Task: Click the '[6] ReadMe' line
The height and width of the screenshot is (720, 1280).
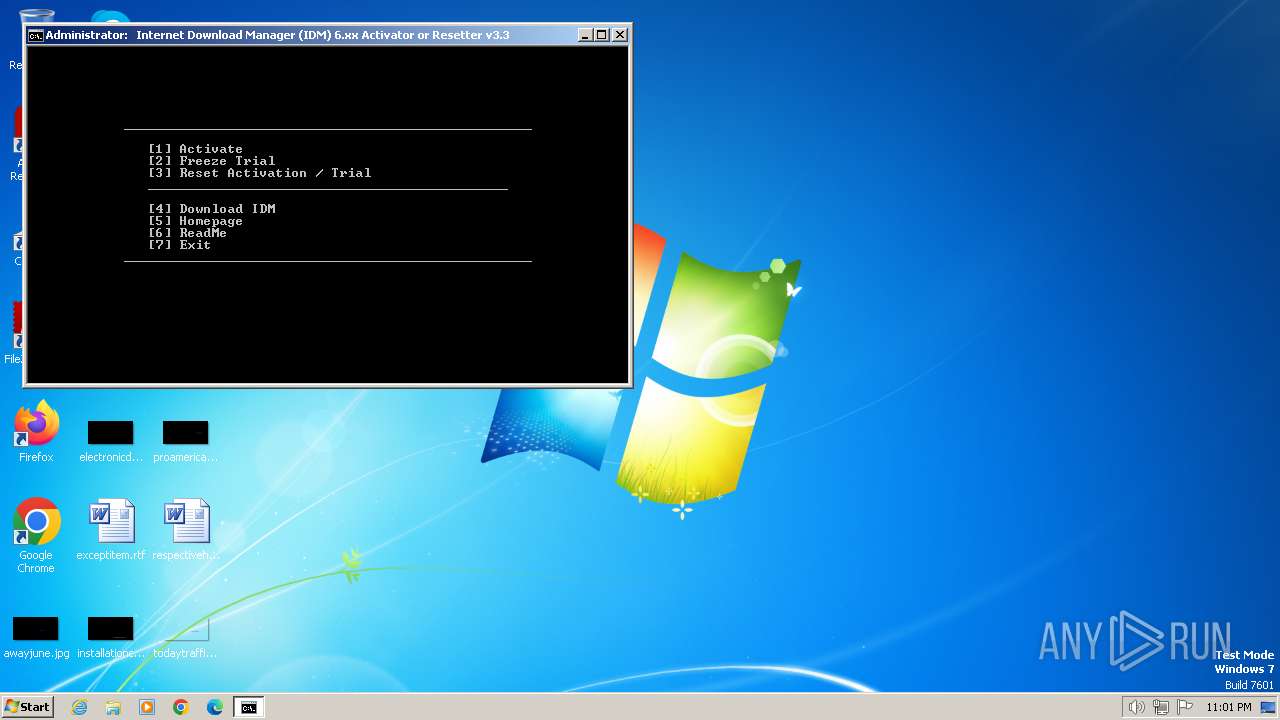Action: pyautogui.click(x=187, y=233)
